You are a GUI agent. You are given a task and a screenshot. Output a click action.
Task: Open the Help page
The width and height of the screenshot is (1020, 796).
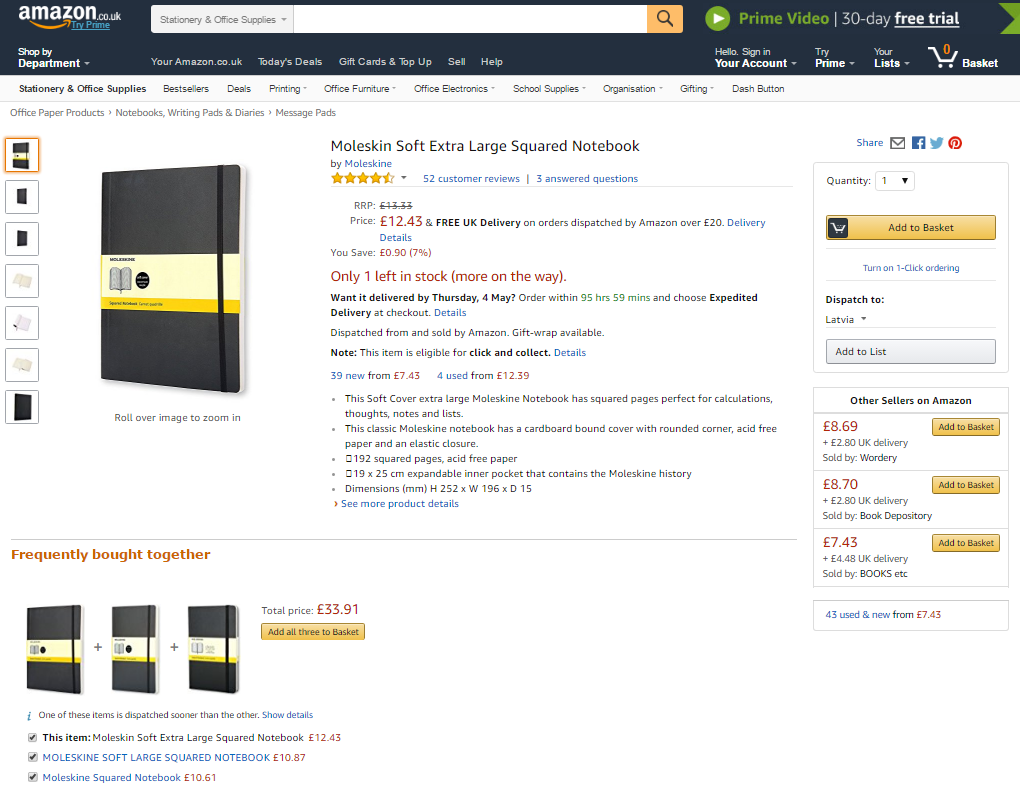(x=492, y=62)
